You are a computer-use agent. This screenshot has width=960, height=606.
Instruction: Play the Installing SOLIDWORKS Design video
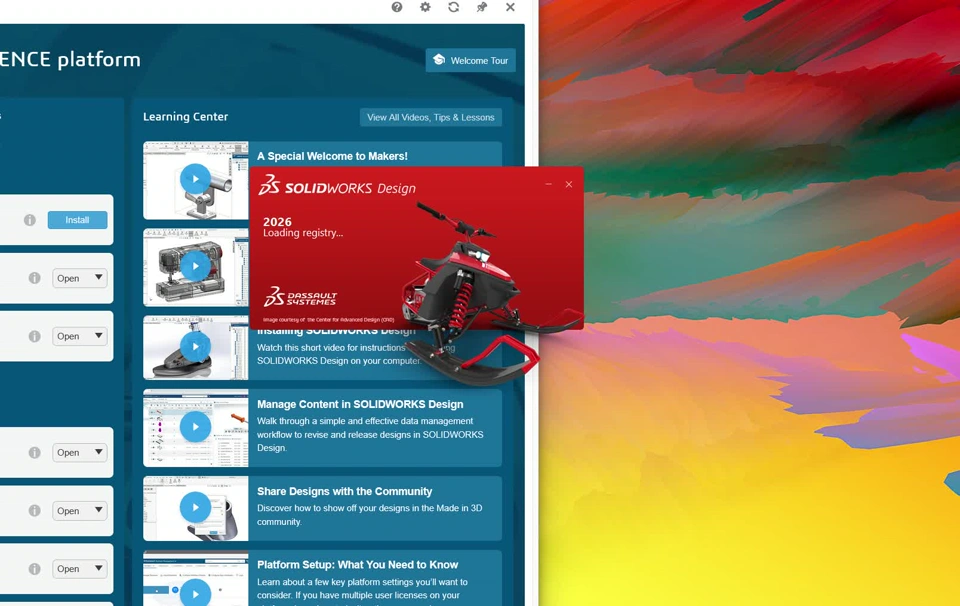[195, 346]
